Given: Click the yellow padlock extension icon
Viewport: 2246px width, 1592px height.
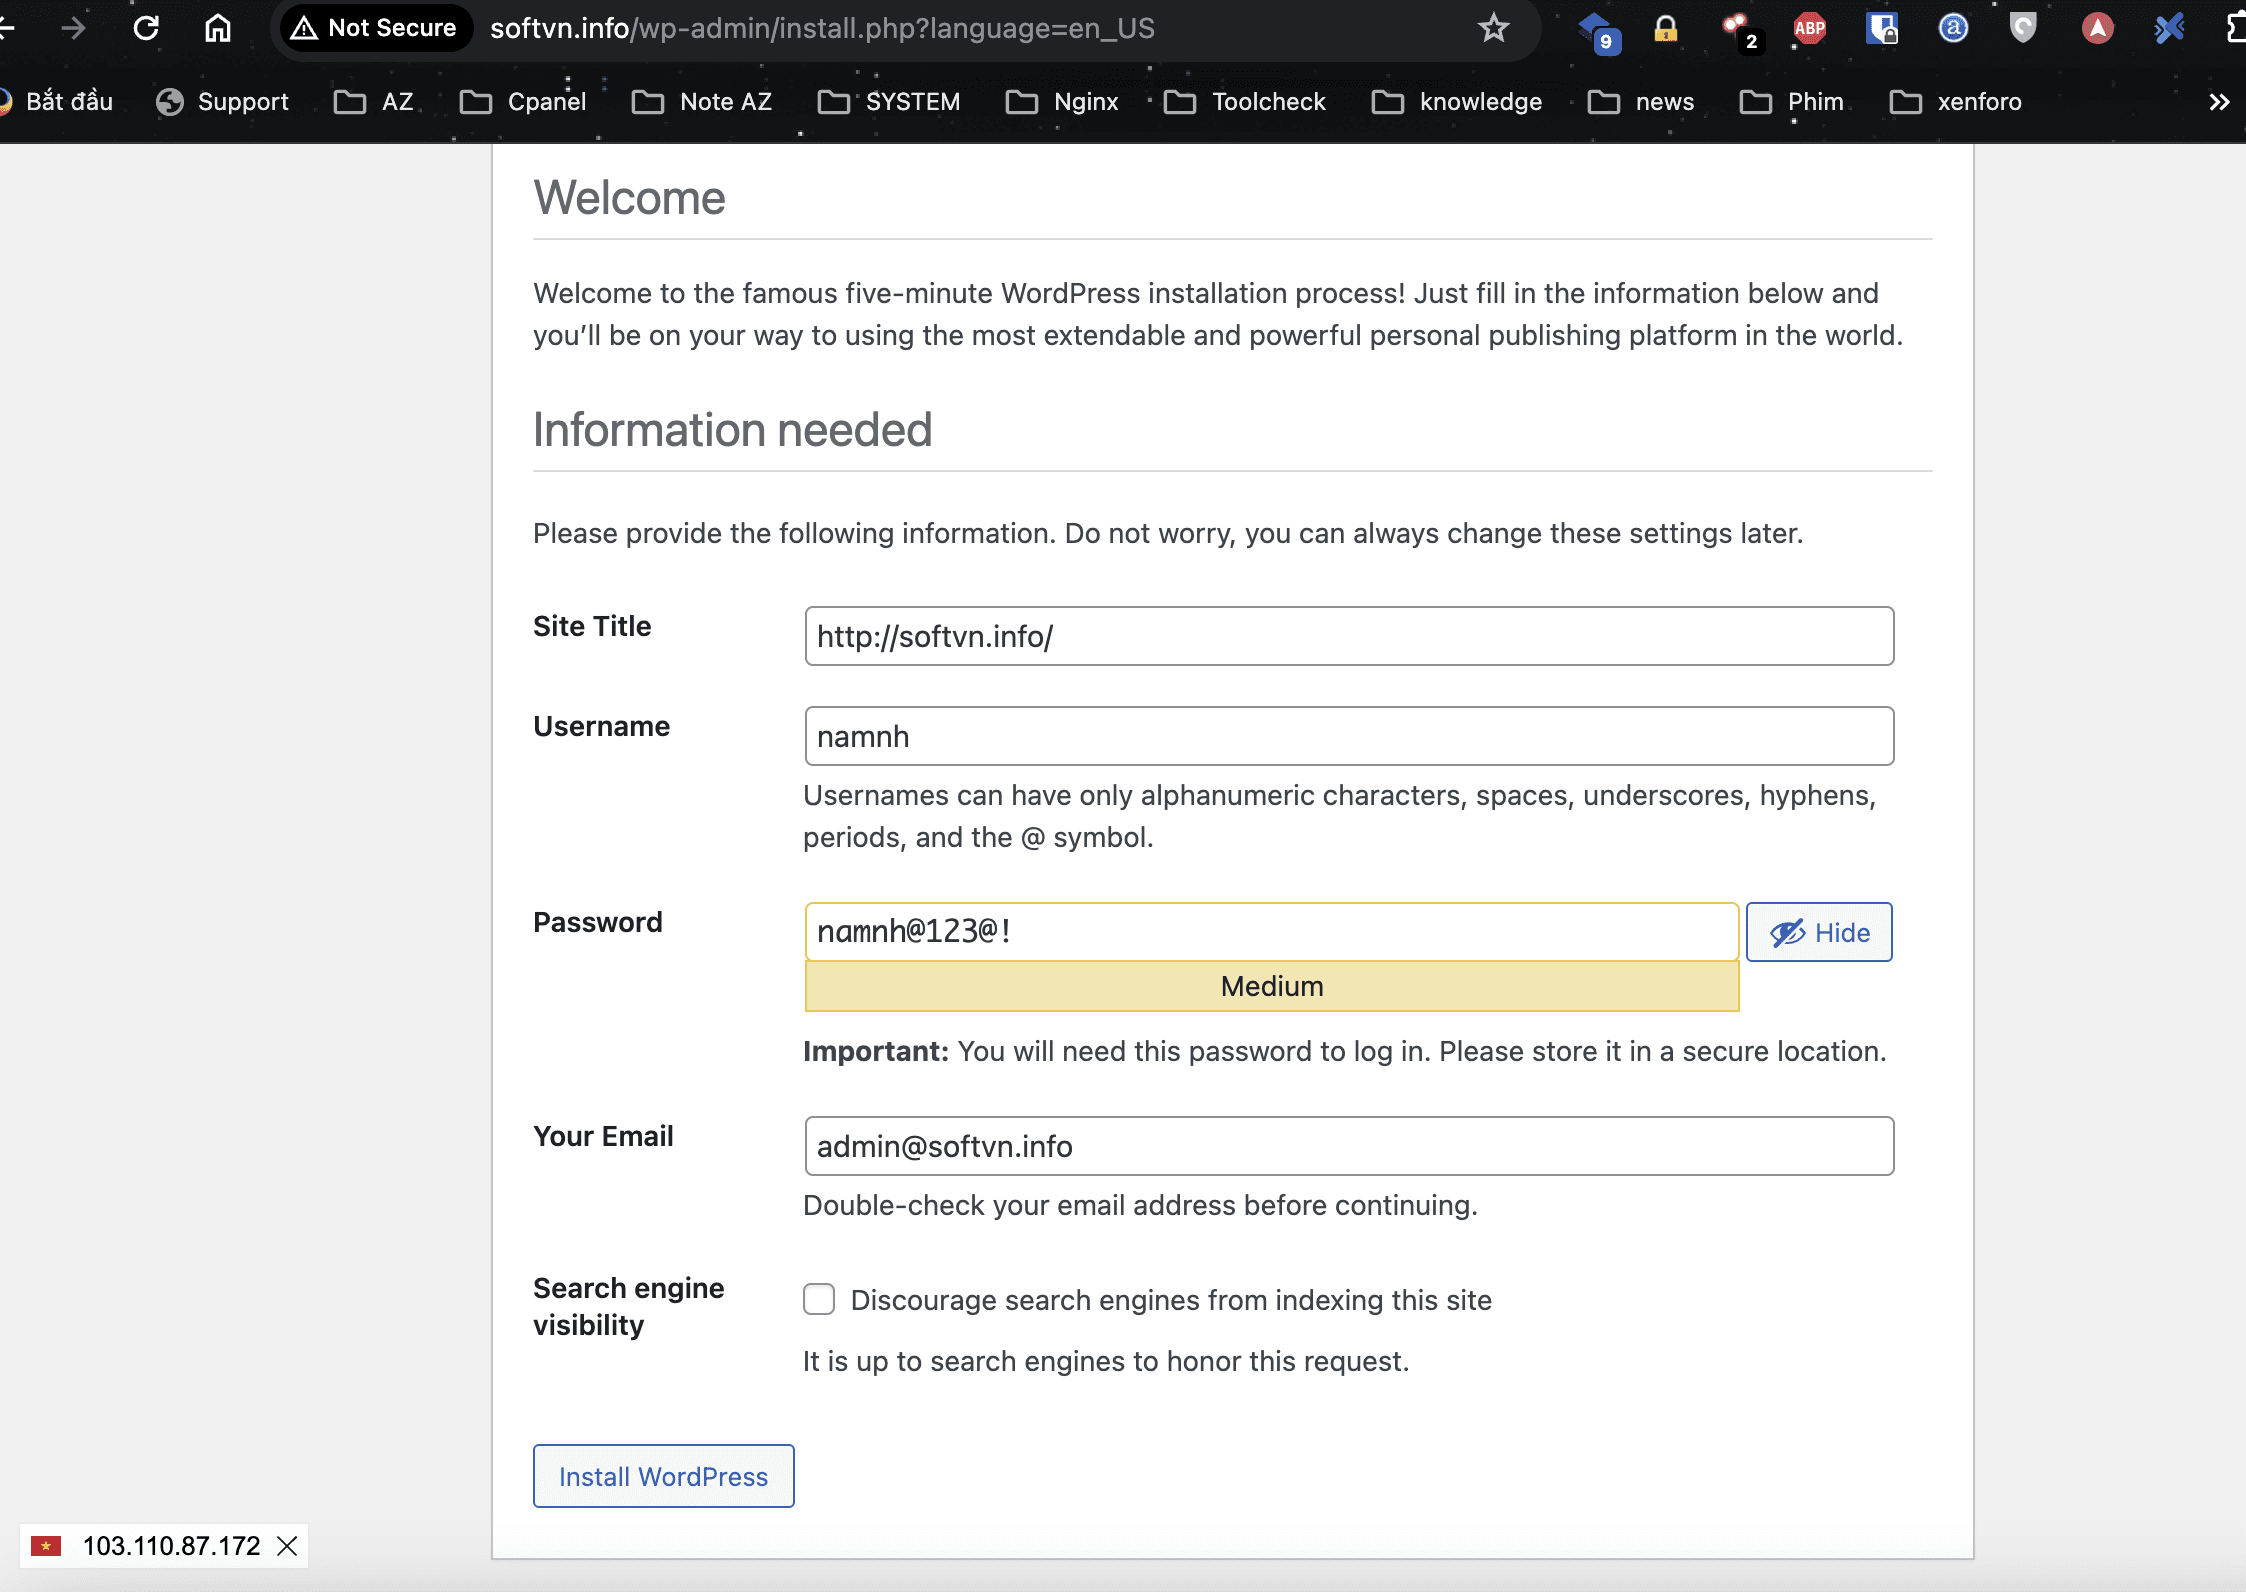Looking at the screenshot, I should pyautogui.click(x=1665, y=28).
